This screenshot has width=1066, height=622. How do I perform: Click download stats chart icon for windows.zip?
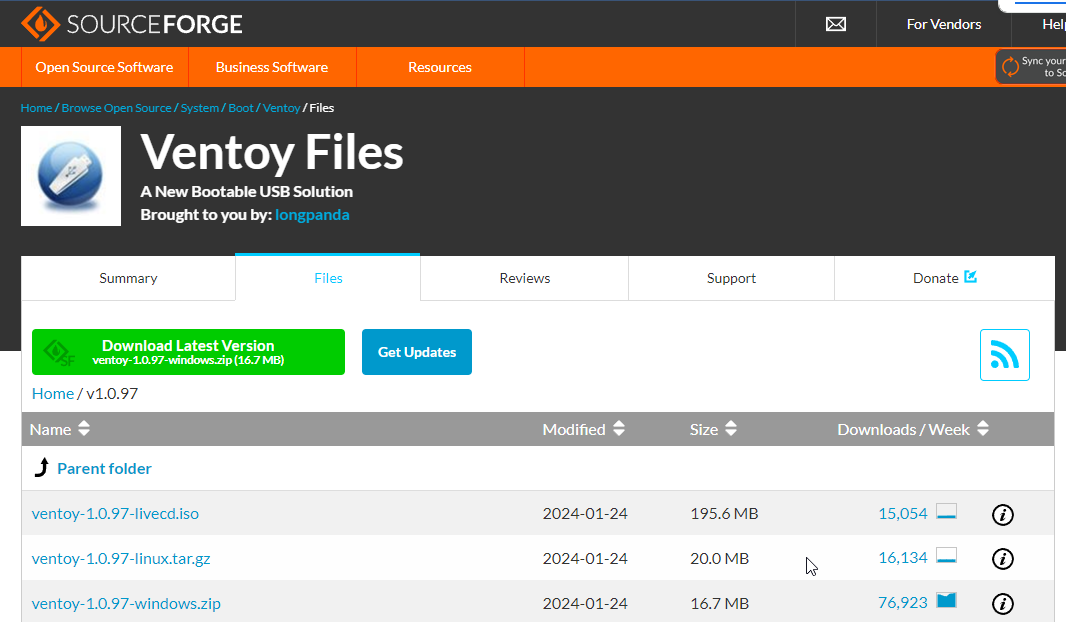click(946, 600)
